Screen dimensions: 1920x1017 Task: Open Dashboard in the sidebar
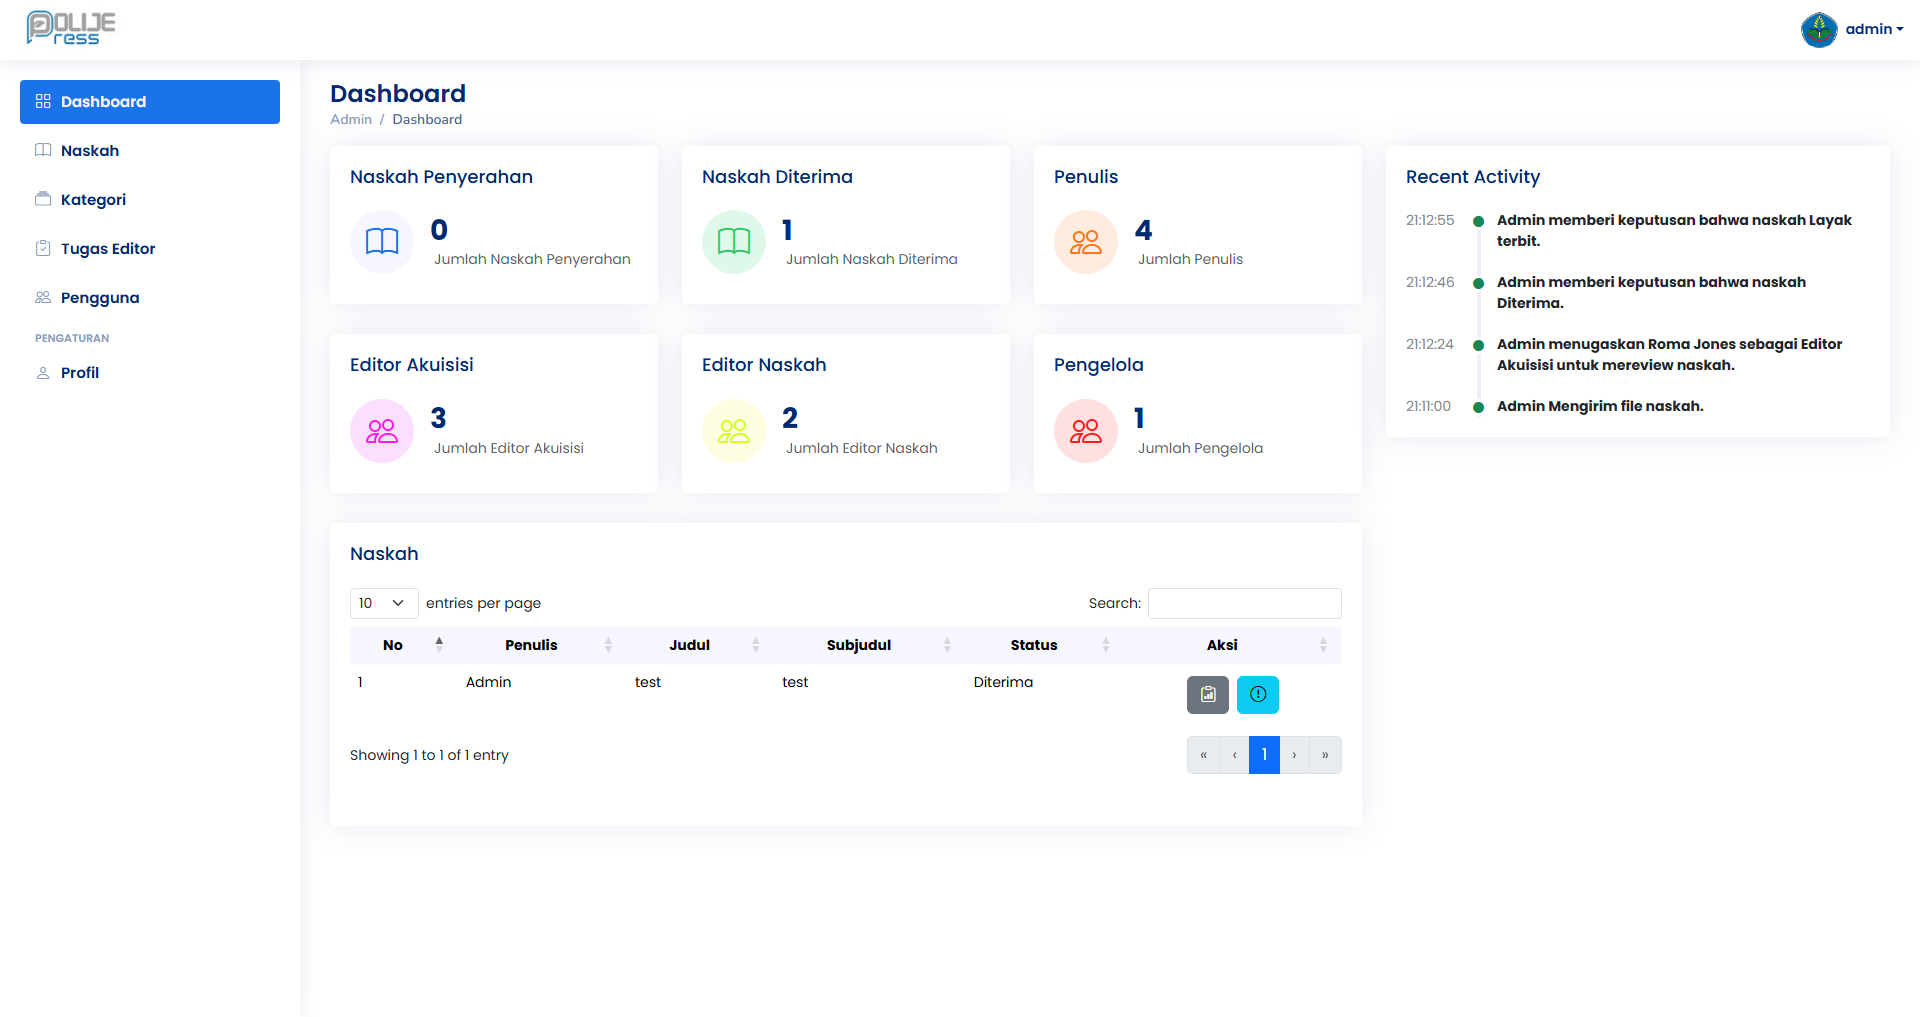(150, 102)
